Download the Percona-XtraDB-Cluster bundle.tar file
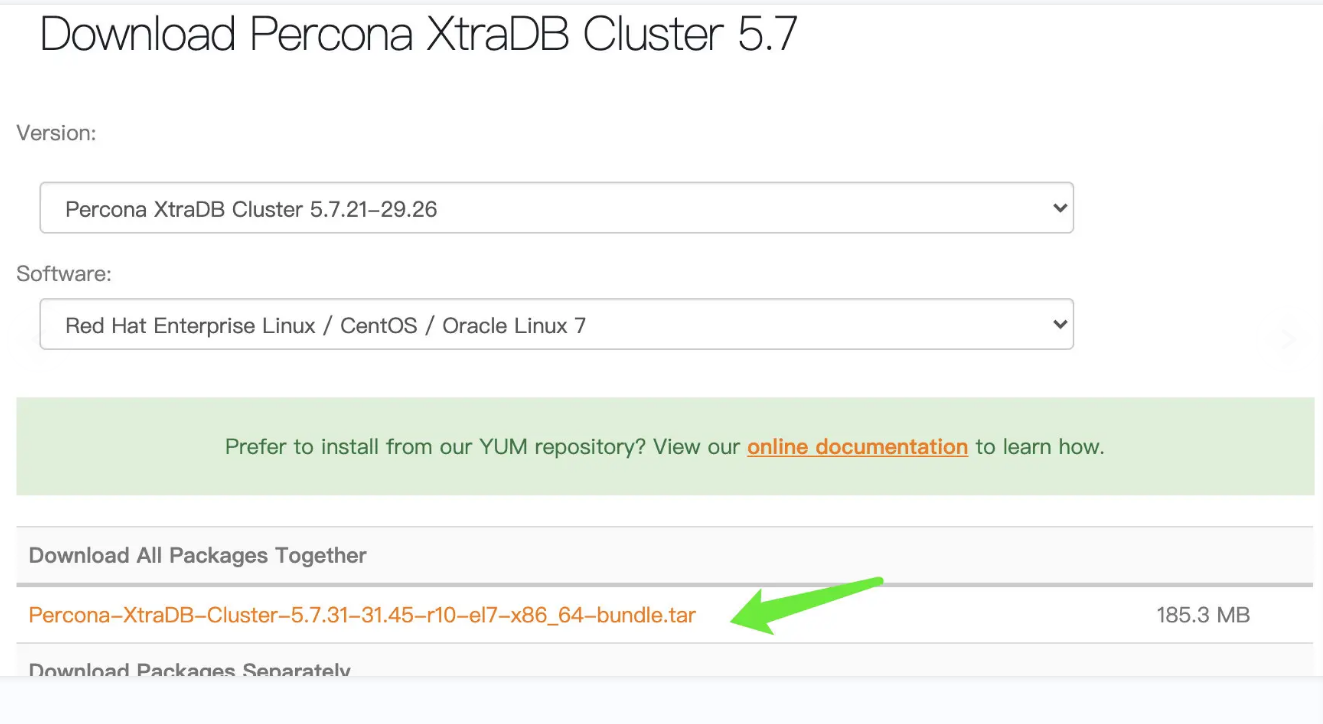 pyautogui.click(x=362, y=615)
